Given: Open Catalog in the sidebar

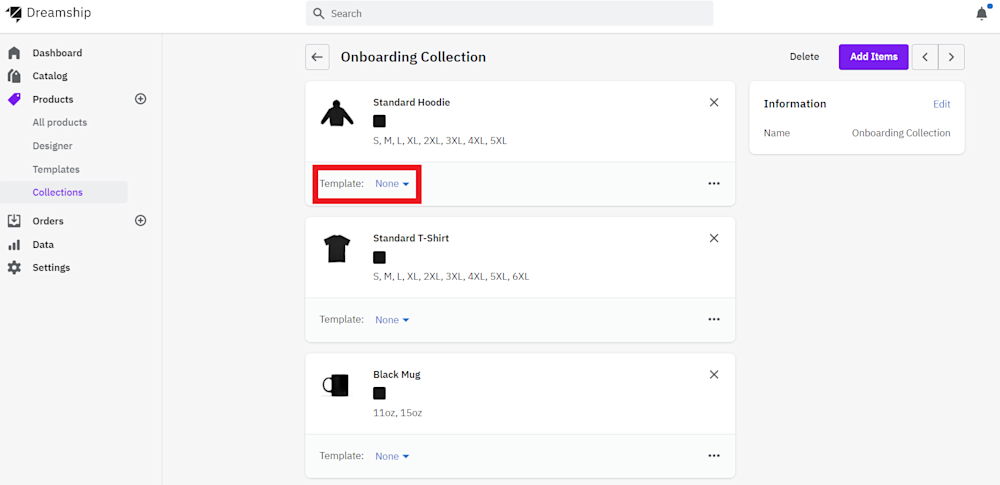Looking at the screenshot, I should [50, 76].
